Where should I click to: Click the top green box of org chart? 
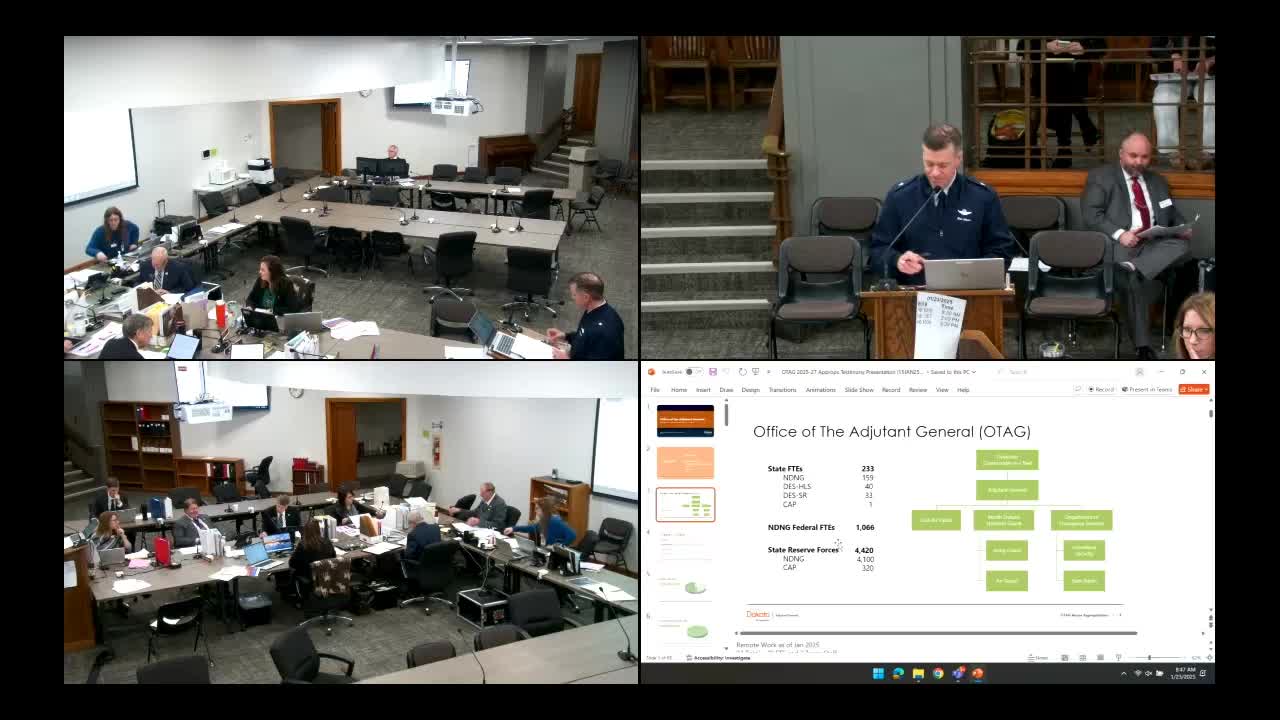click(x=1007, y=460)
